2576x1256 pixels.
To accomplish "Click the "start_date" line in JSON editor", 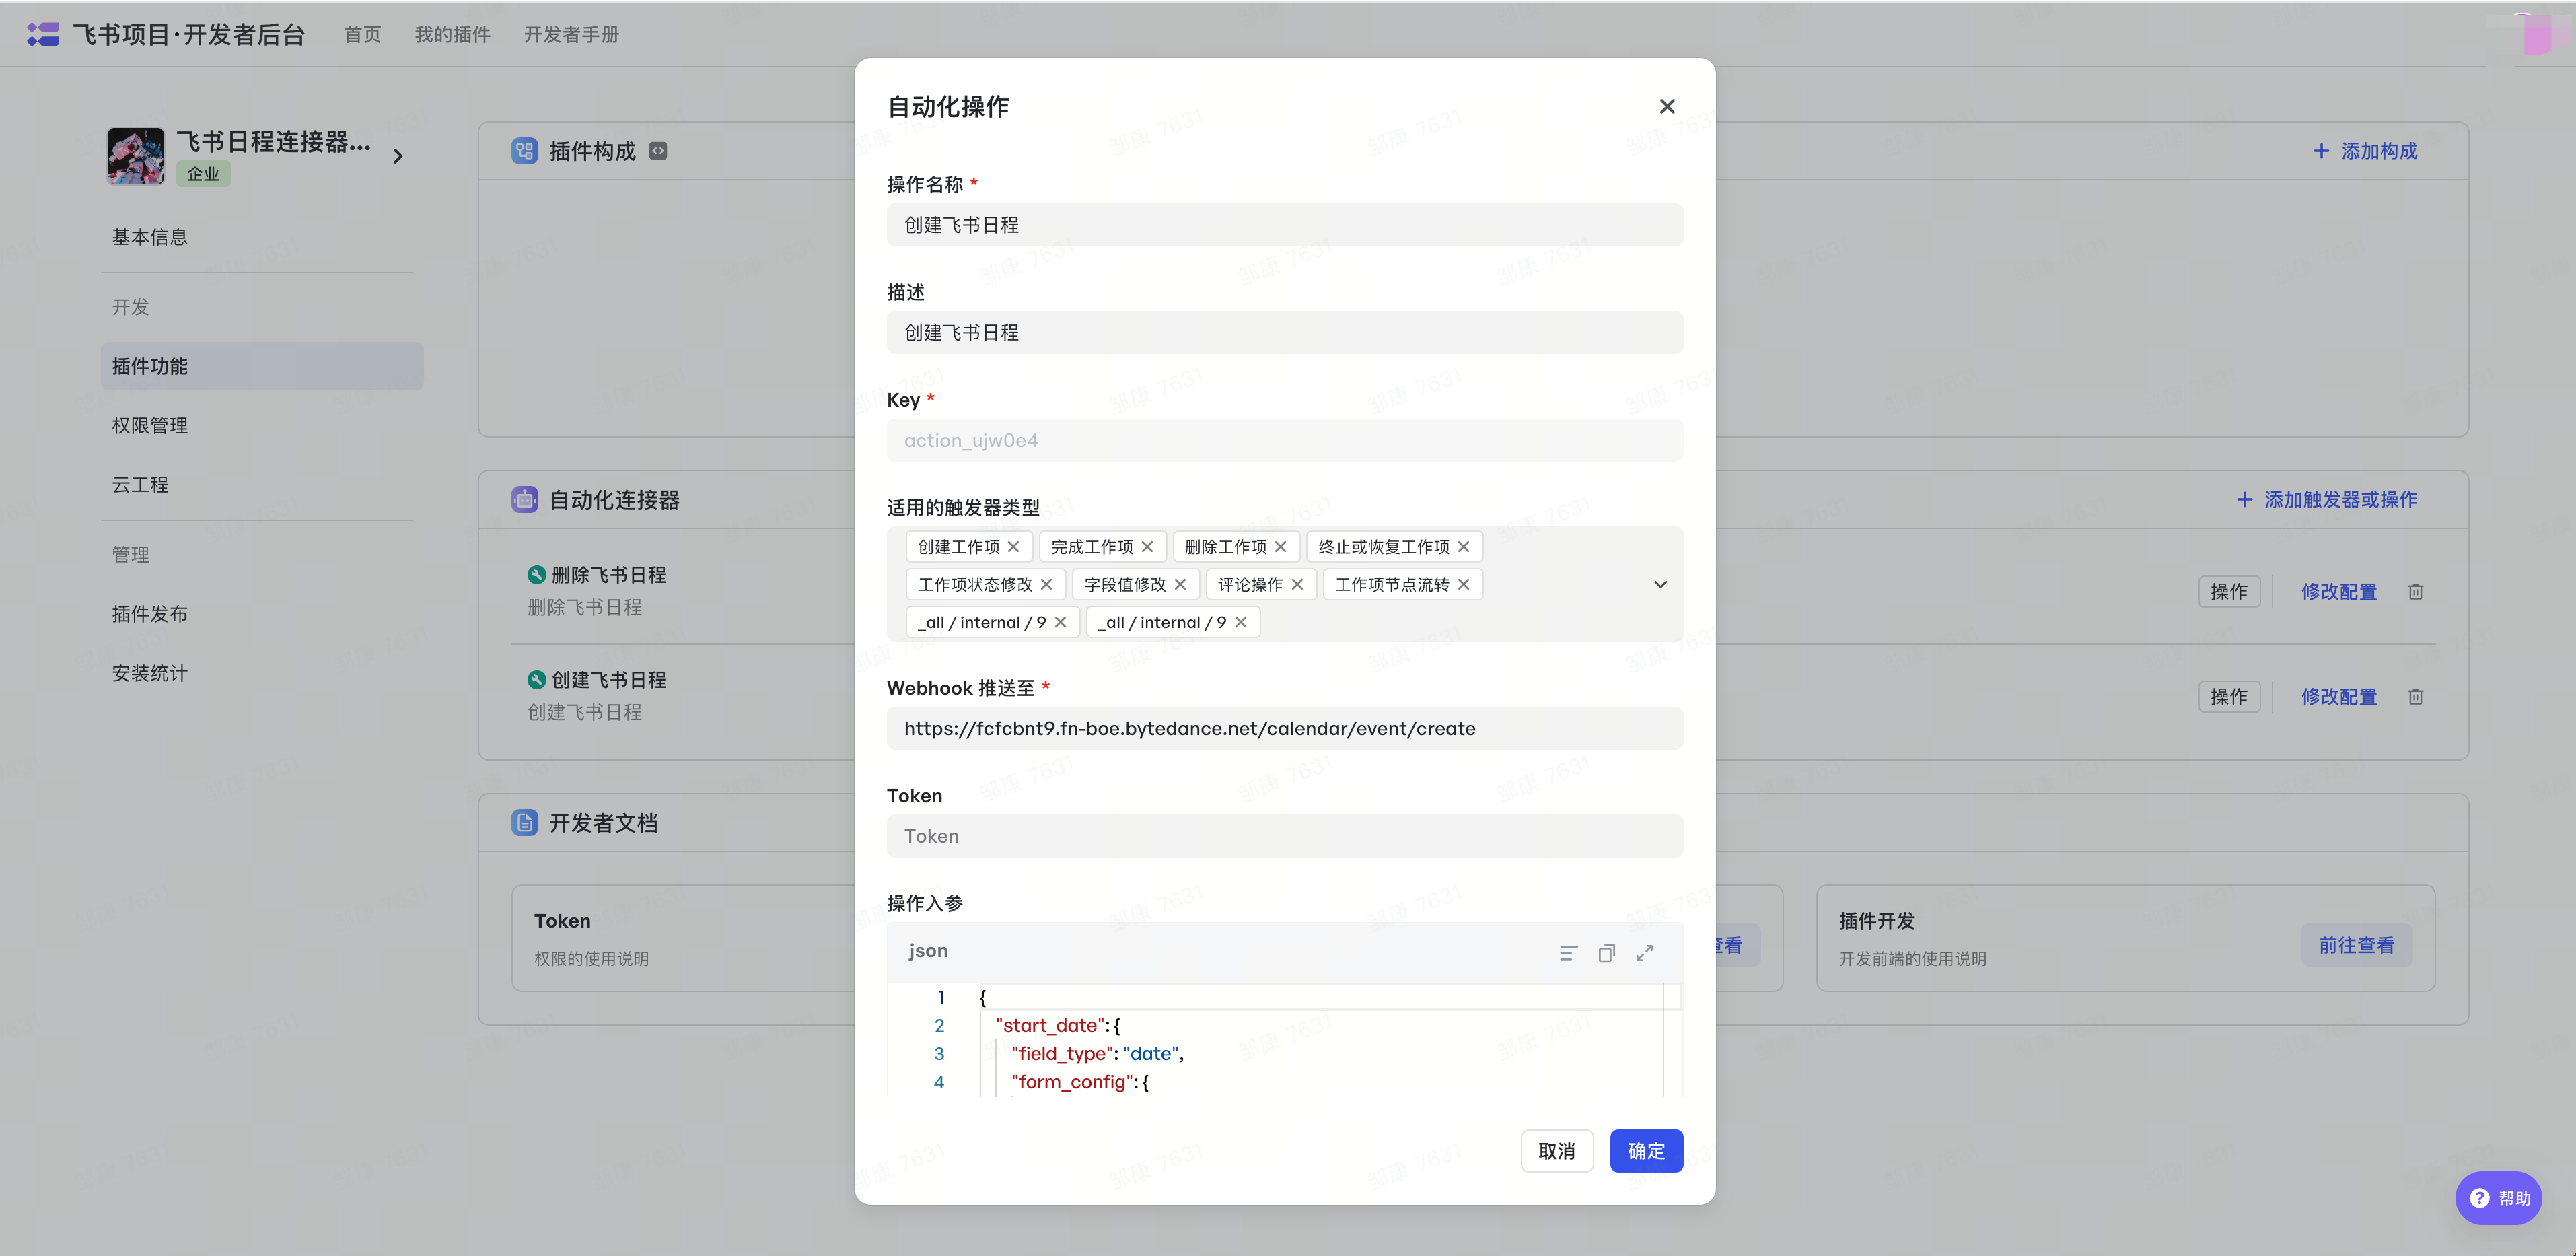I will coord(1058,1026).
